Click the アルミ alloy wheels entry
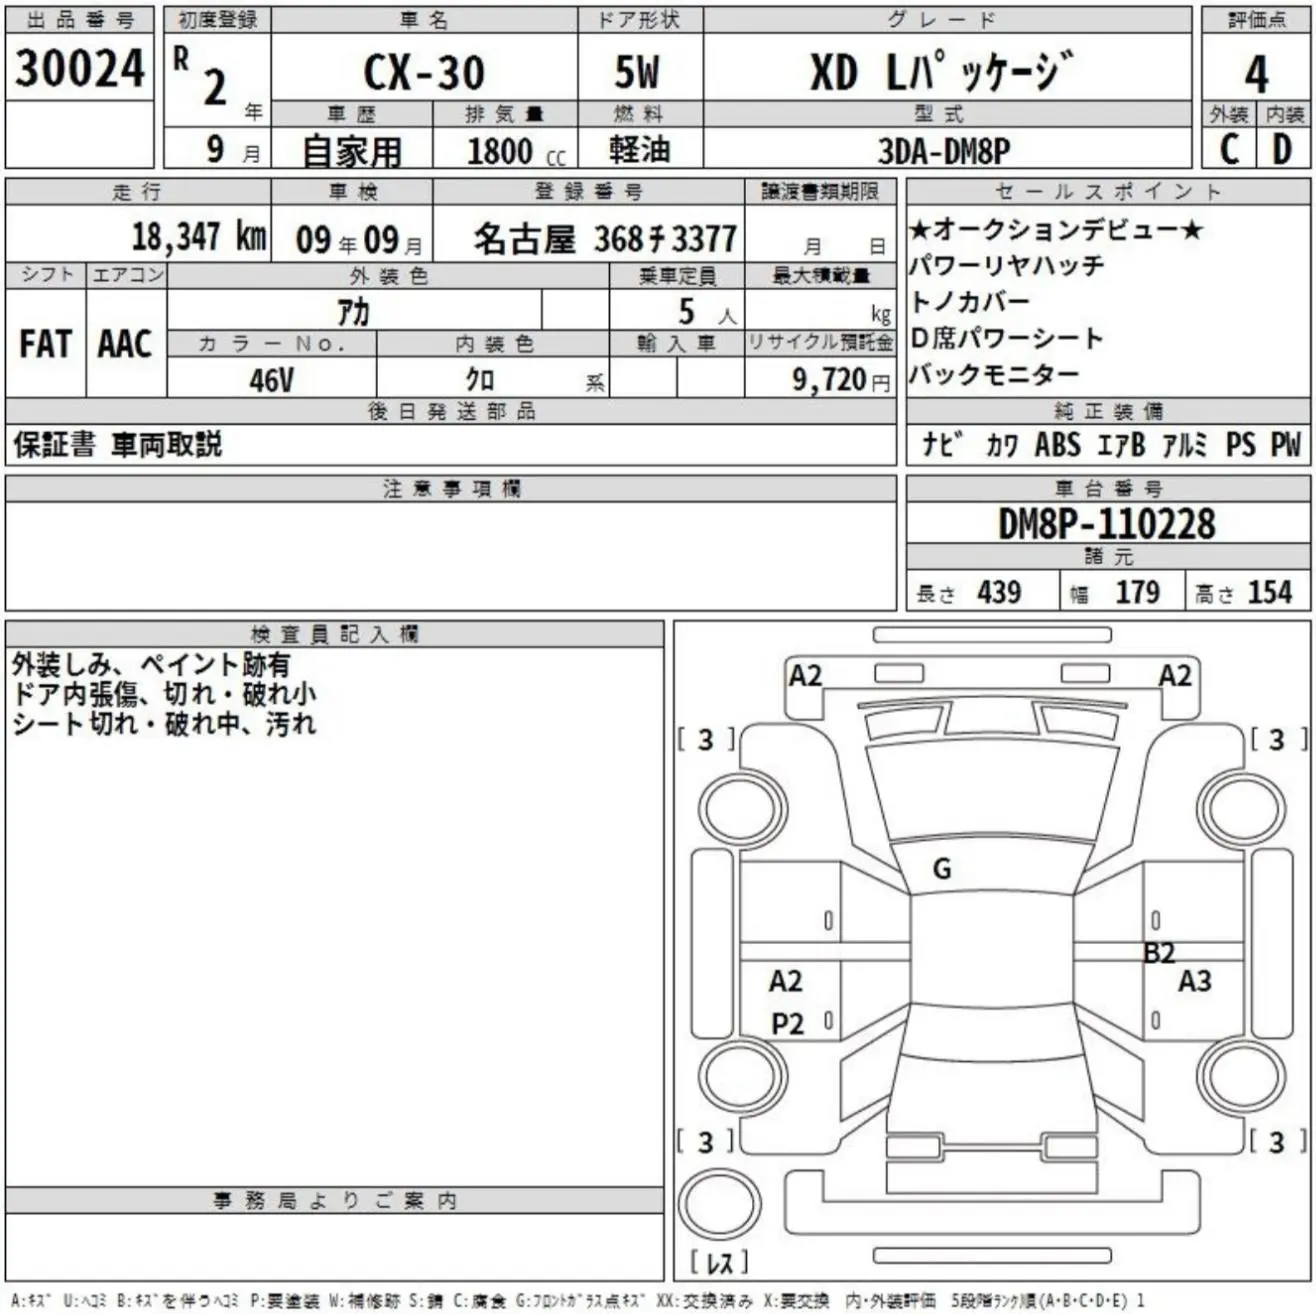1316x1314 pixels. (1186, 445)
